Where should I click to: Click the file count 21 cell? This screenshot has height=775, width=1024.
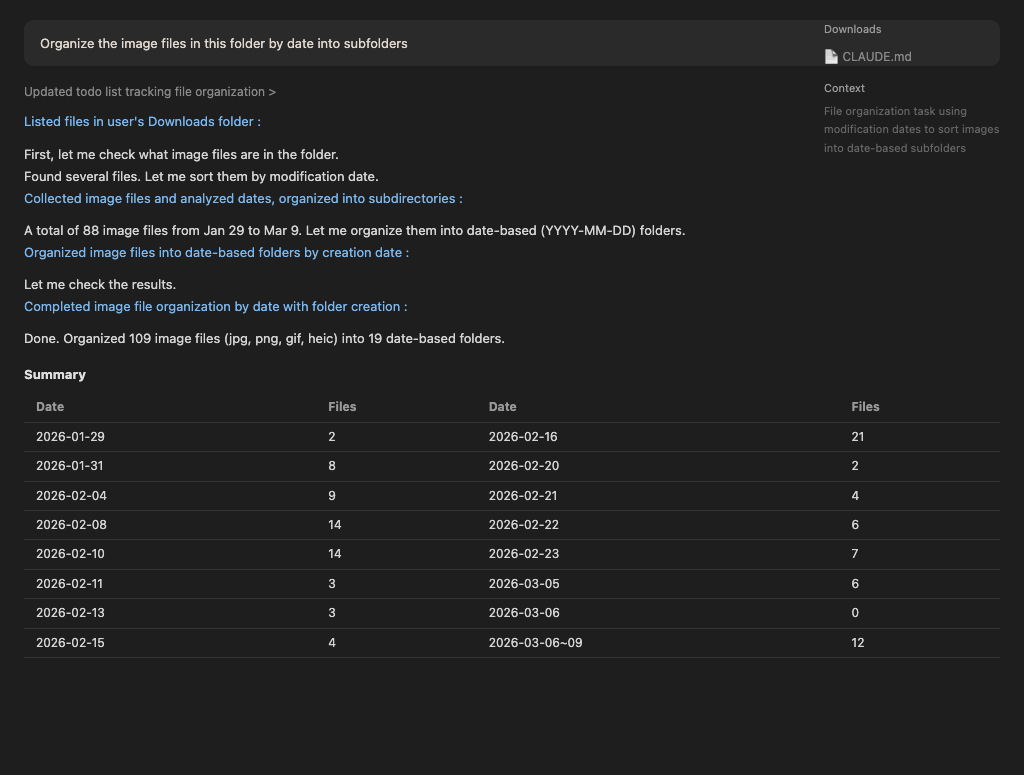(858, 437)
